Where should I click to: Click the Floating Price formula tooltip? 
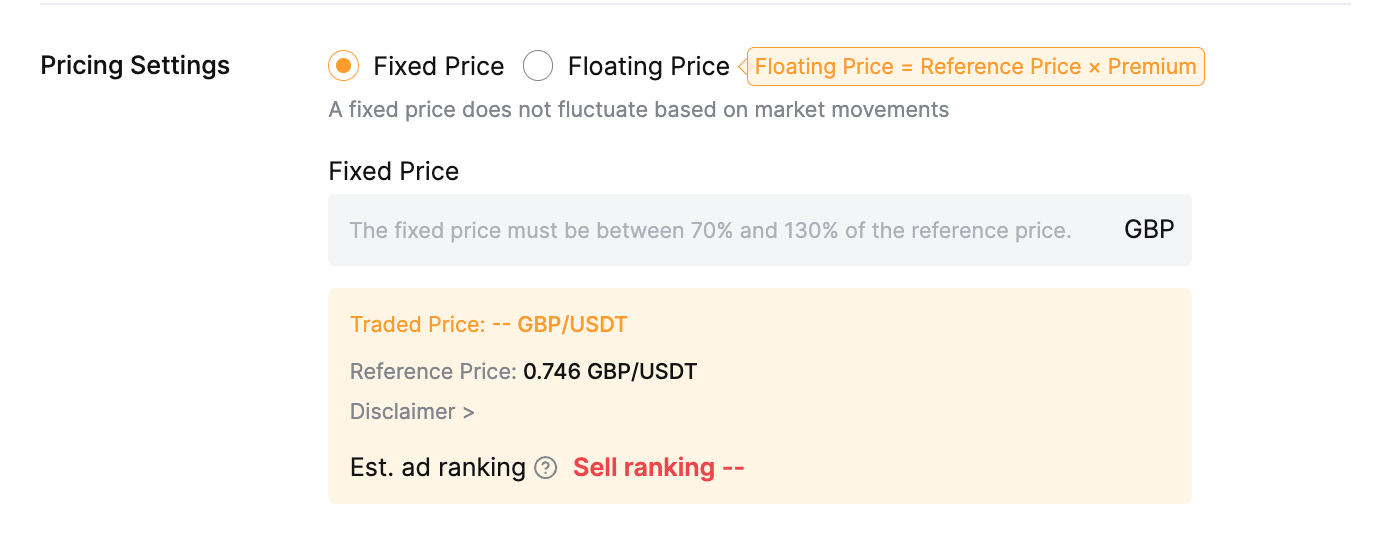tap(975, 67)
